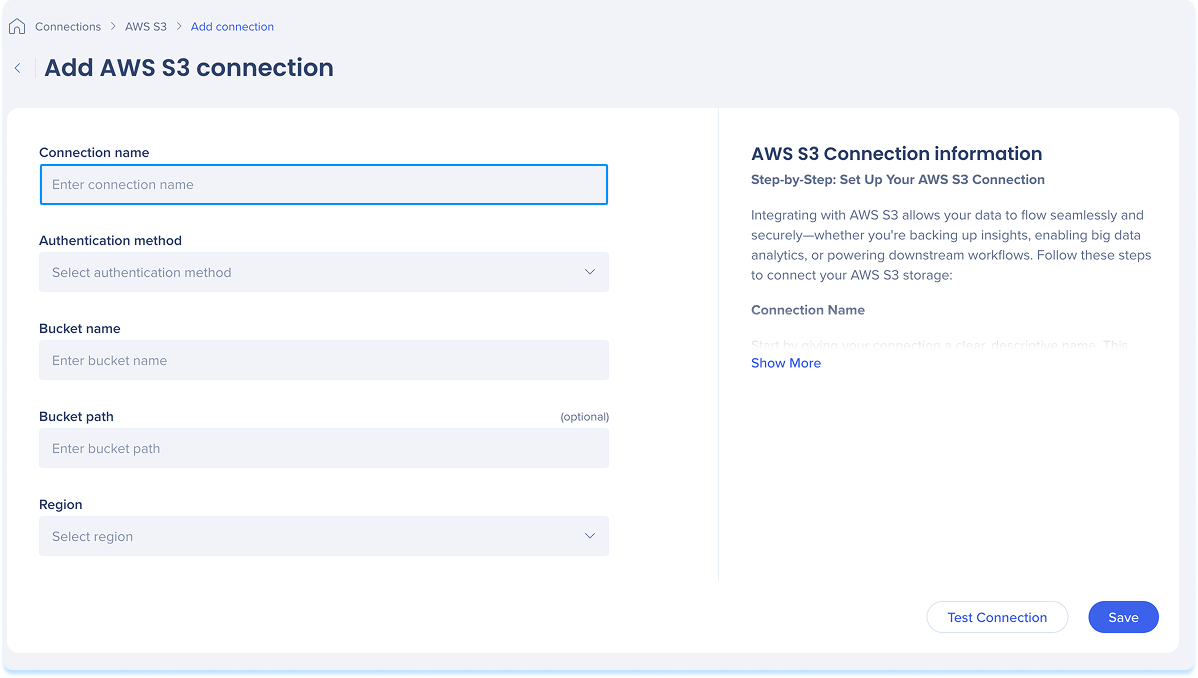The height and width of the screenshot is (678, 1198).
Task: Expand the Region chevron arrow
Action: pyautogui.click(x=590, y=536)
